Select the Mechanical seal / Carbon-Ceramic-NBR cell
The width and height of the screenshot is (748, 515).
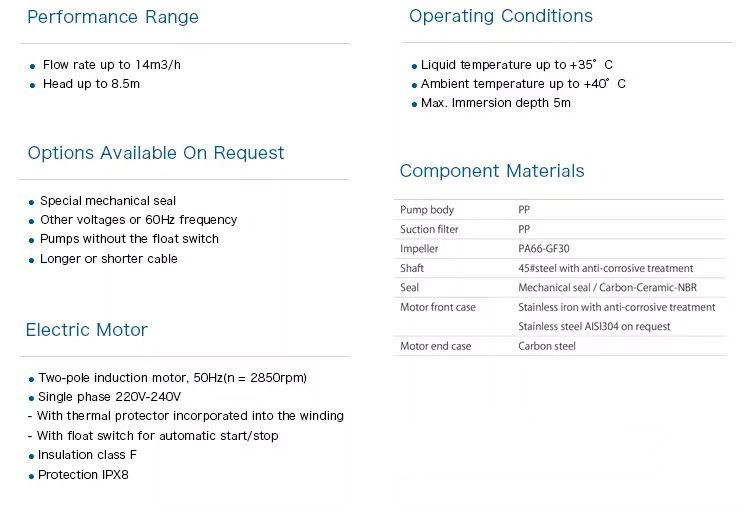pyautogui.click(x=607, y=288)
